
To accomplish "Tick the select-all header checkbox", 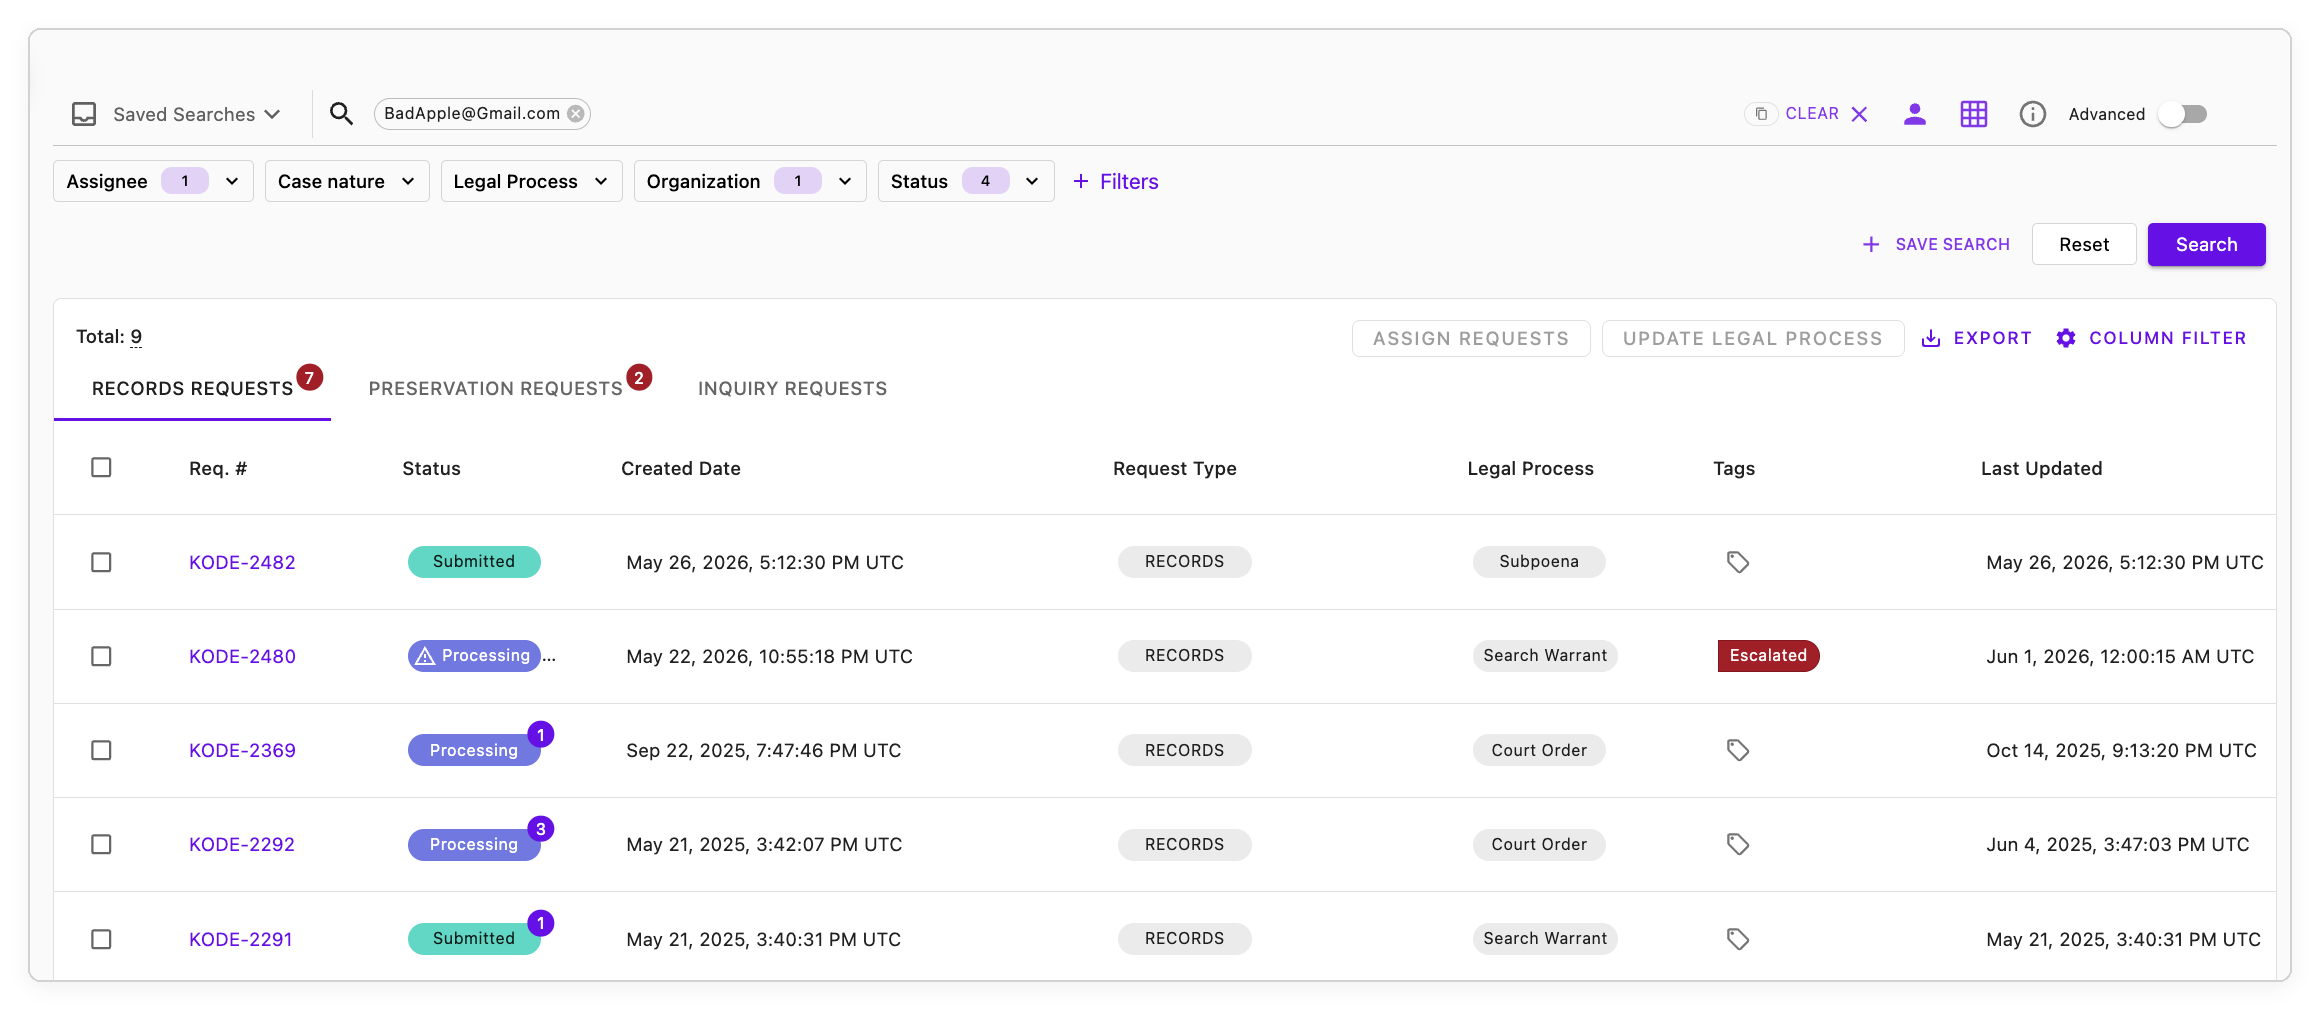I will (101, 467).
